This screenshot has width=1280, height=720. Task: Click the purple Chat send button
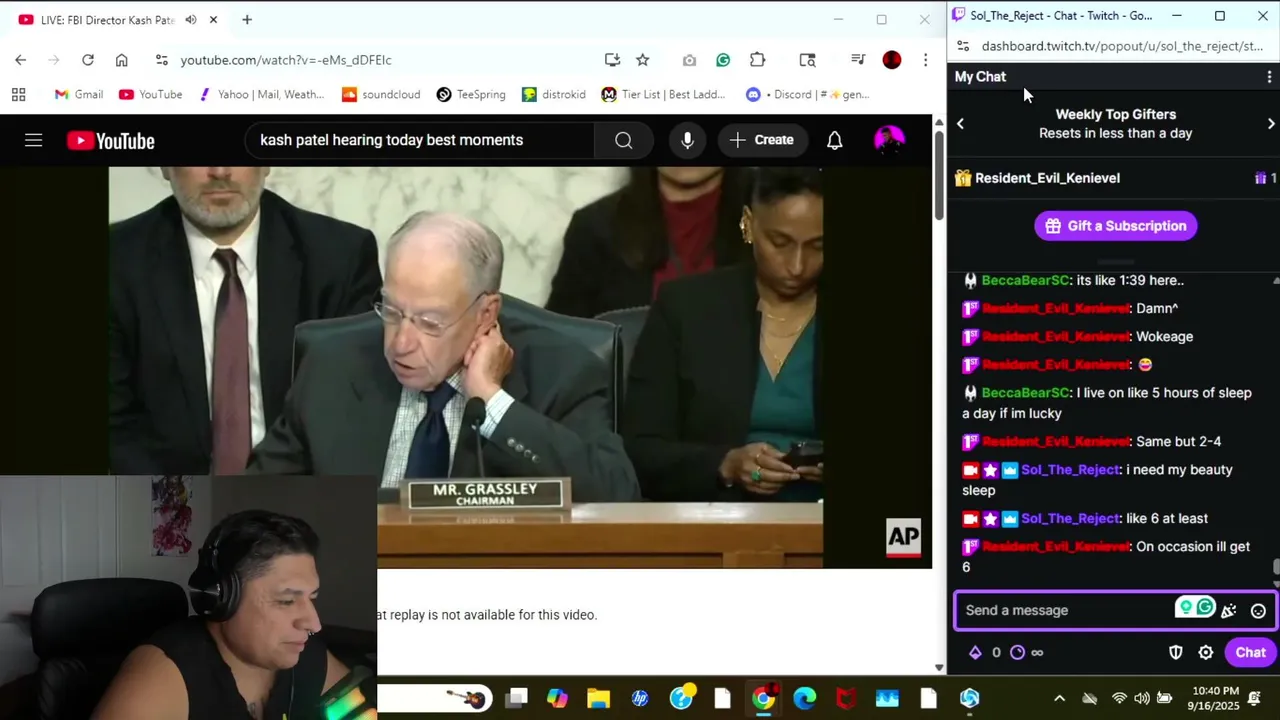point(1250,653)
